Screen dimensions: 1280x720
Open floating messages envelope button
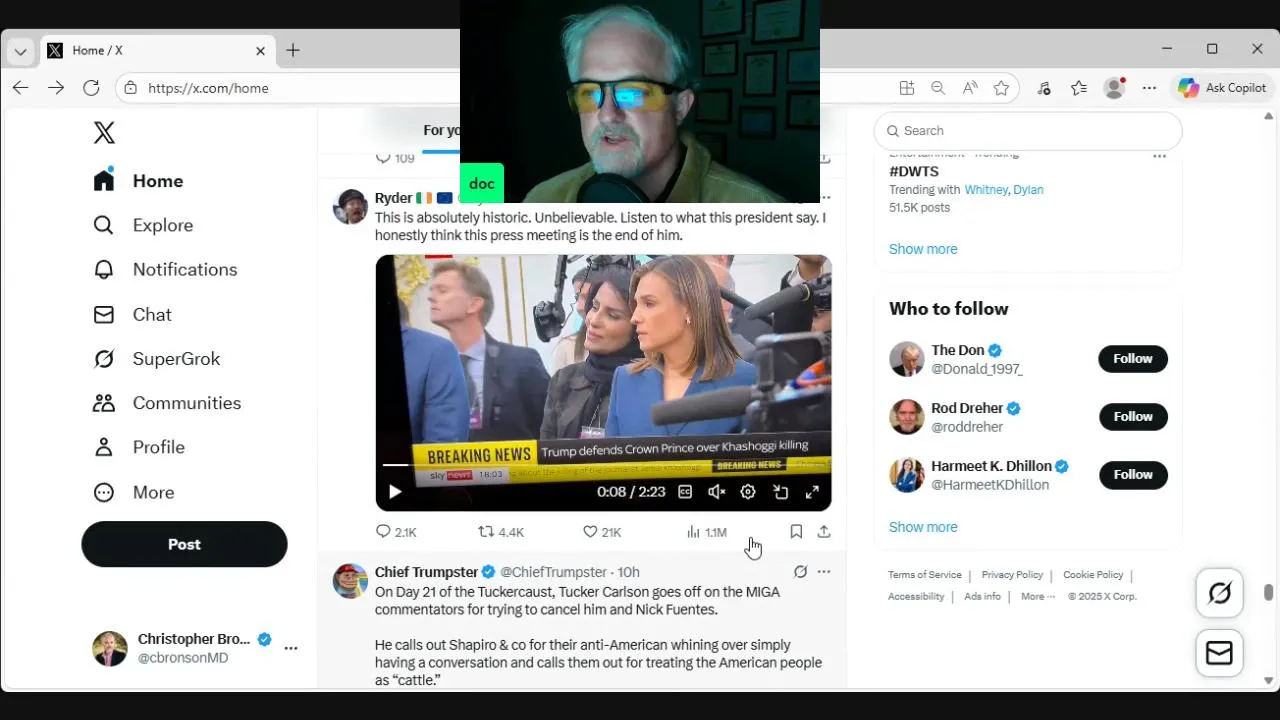pyautogui.click(x=1220, y=653)
